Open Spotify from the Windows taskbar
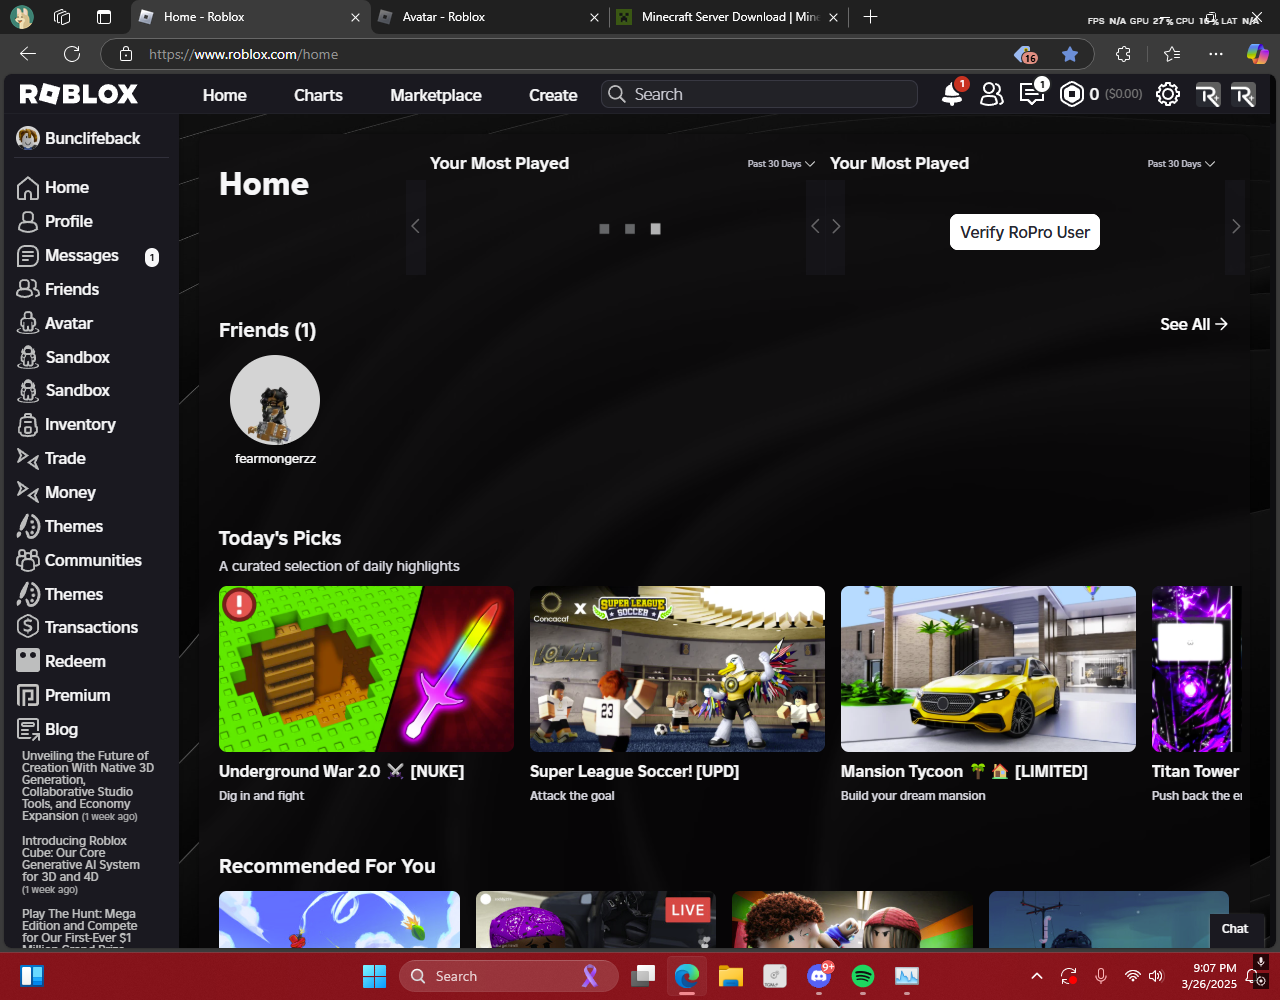1280x1000 pixels. click(x=863, y=976)
